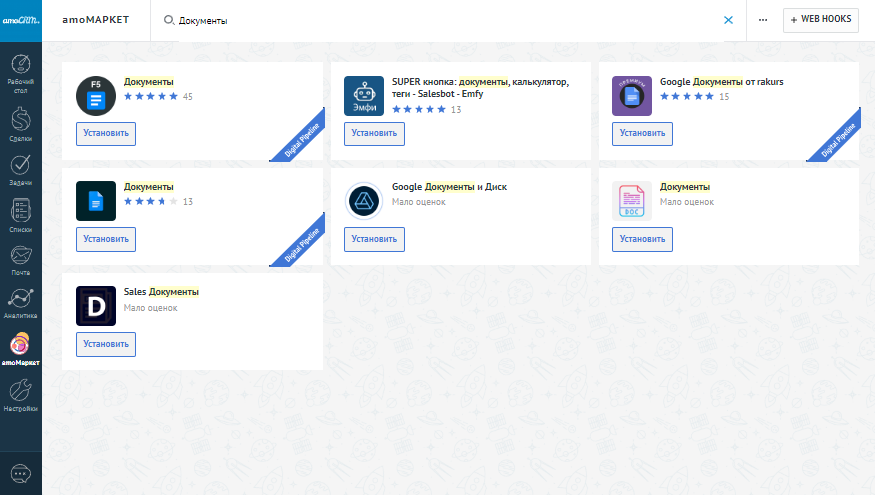Click into the Документы search field
This screenshot has height=495, width=875.
point(440,20)
